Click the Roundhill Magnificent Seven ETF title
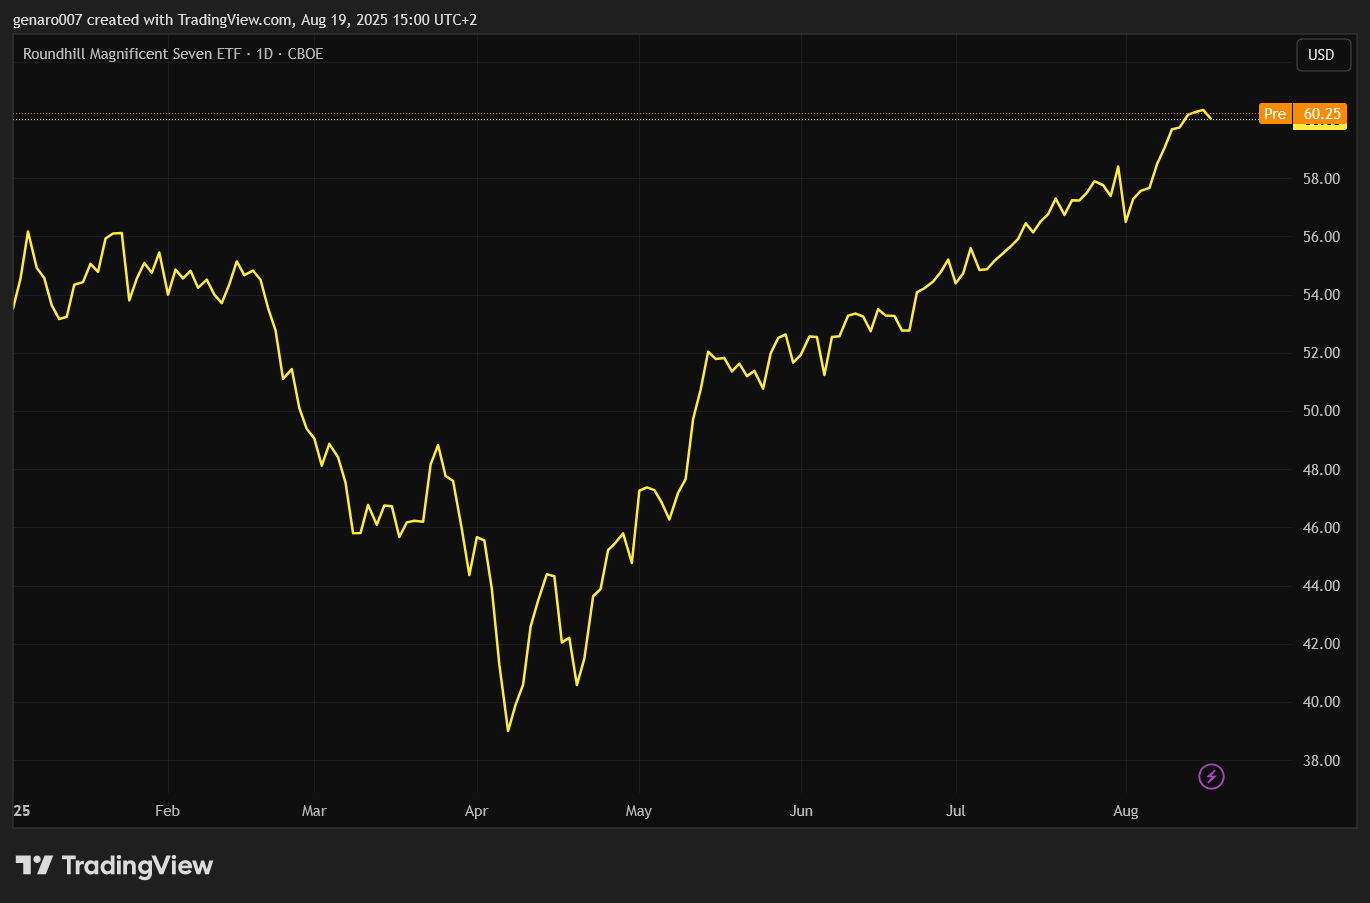The height and width of the screenshot is (903, 1370). (x=173, y=54)
